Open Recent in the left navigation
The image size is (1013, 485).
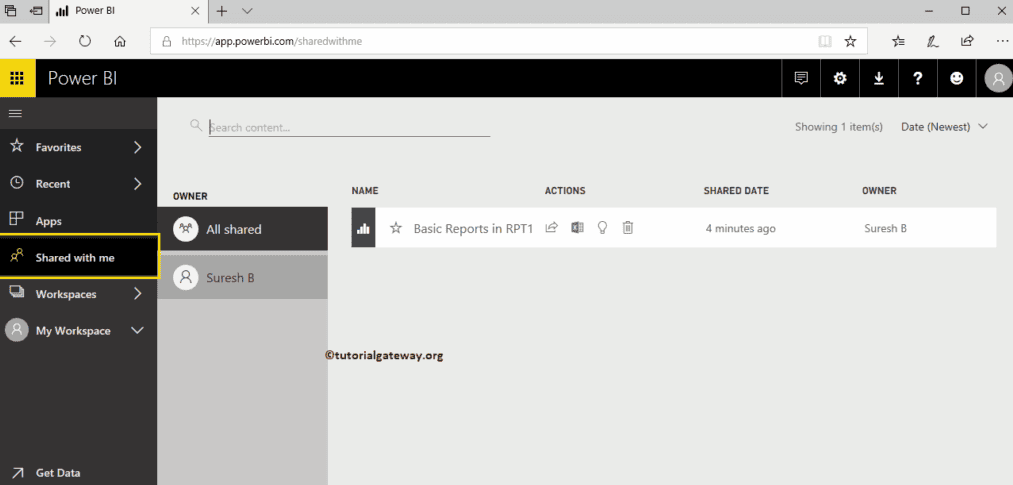coord(53,184)
